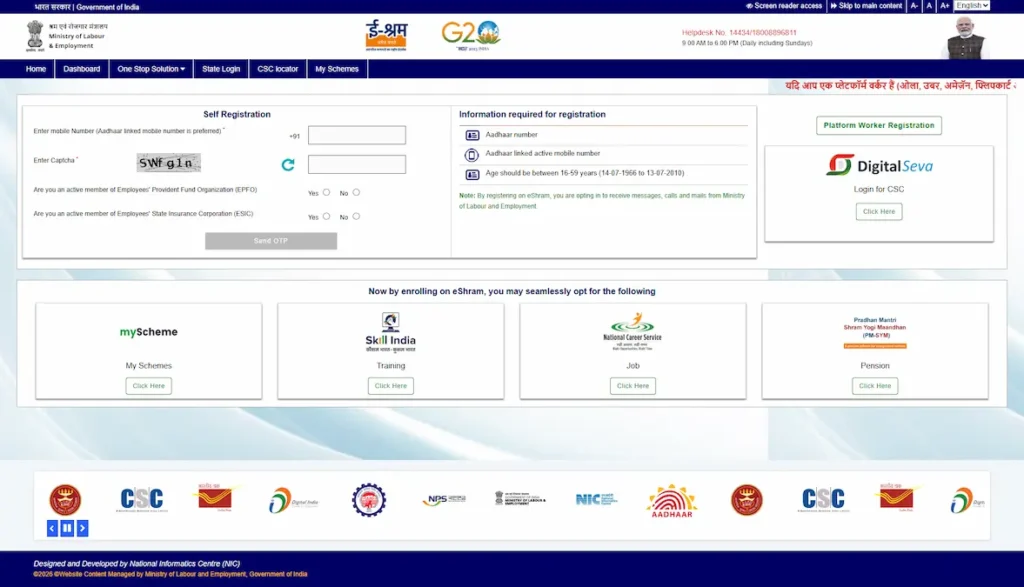The height and width of the screenshot is (587, 1024).
Task: Expand the One Stop Solution menu
Action: click(151, 69)
